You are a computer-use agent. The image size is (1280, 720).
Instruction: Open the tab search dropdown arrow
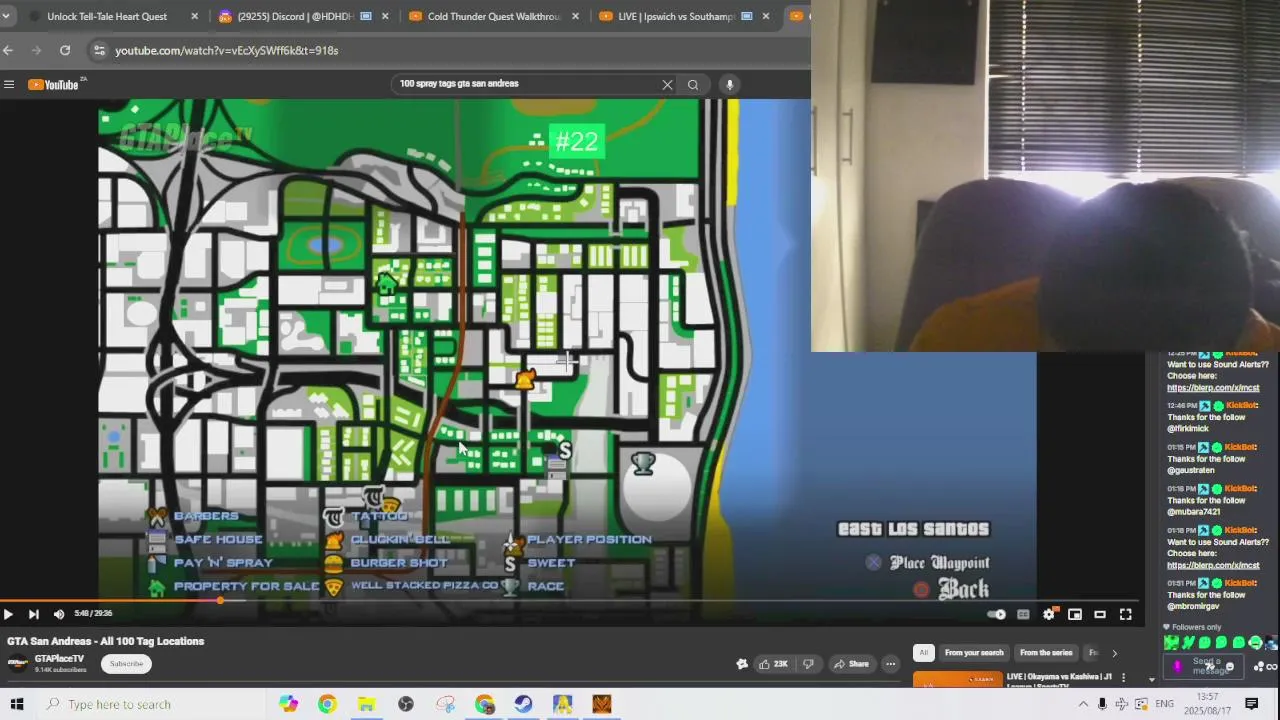click(x=6, y=16)
